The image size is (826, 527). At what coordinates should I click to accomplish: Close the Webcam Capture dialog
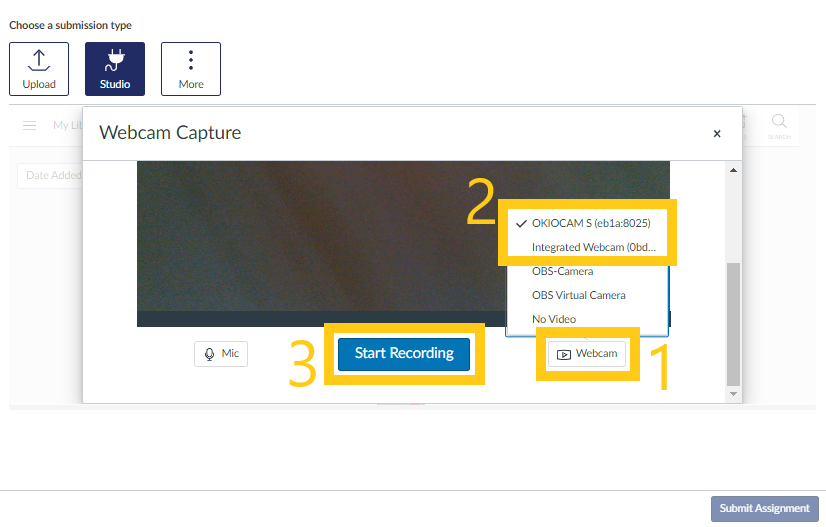pos(716,133)
